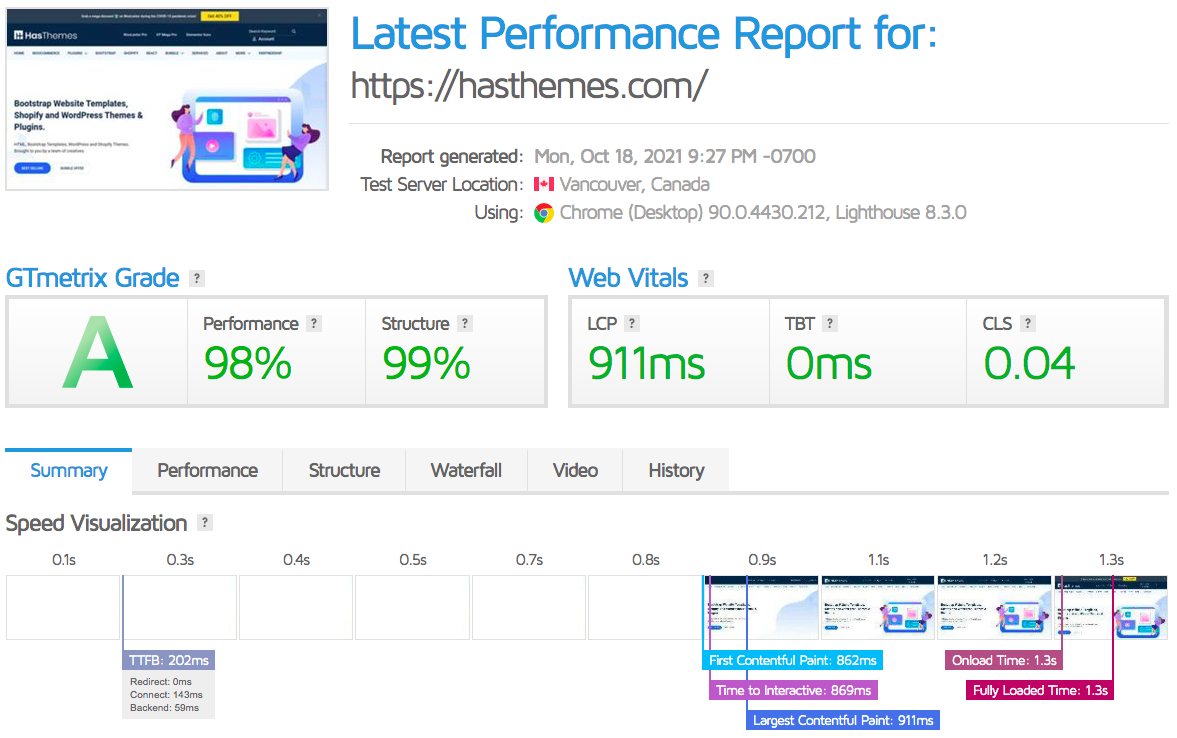Select the Summary tab
Image resolution: width=1177 pixels, height=738 pixels.
click(68, 471)
